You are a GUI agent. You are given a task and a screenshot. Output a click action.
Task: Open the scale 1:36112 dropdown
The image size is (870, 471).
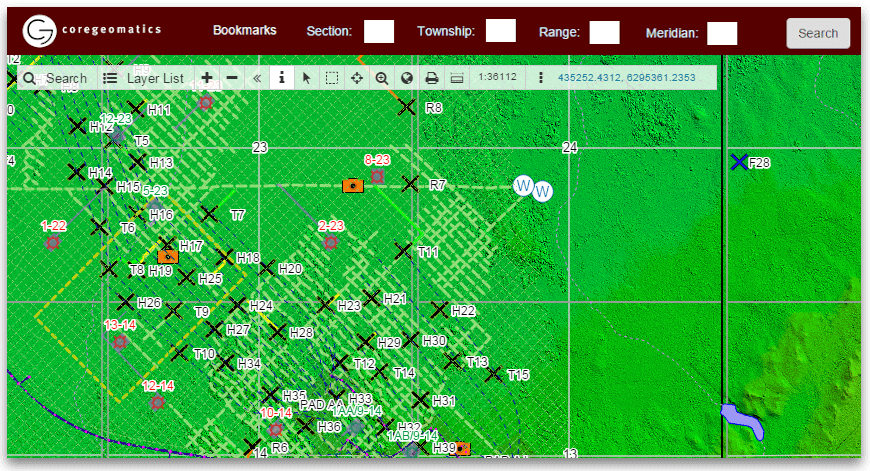pyautogui.click(x=497, y=77)
